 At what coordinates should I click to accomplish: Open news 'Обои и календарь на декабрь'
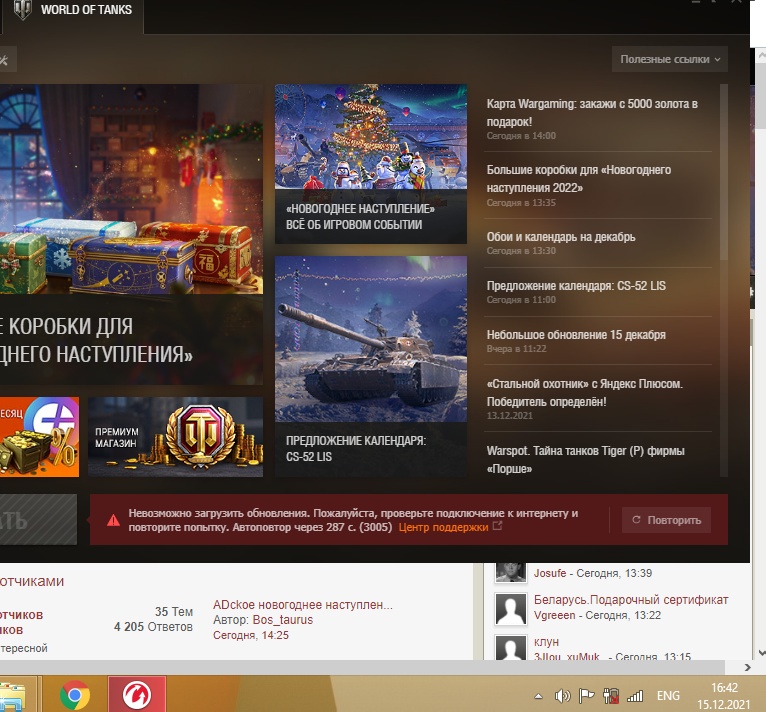(561, 237)
